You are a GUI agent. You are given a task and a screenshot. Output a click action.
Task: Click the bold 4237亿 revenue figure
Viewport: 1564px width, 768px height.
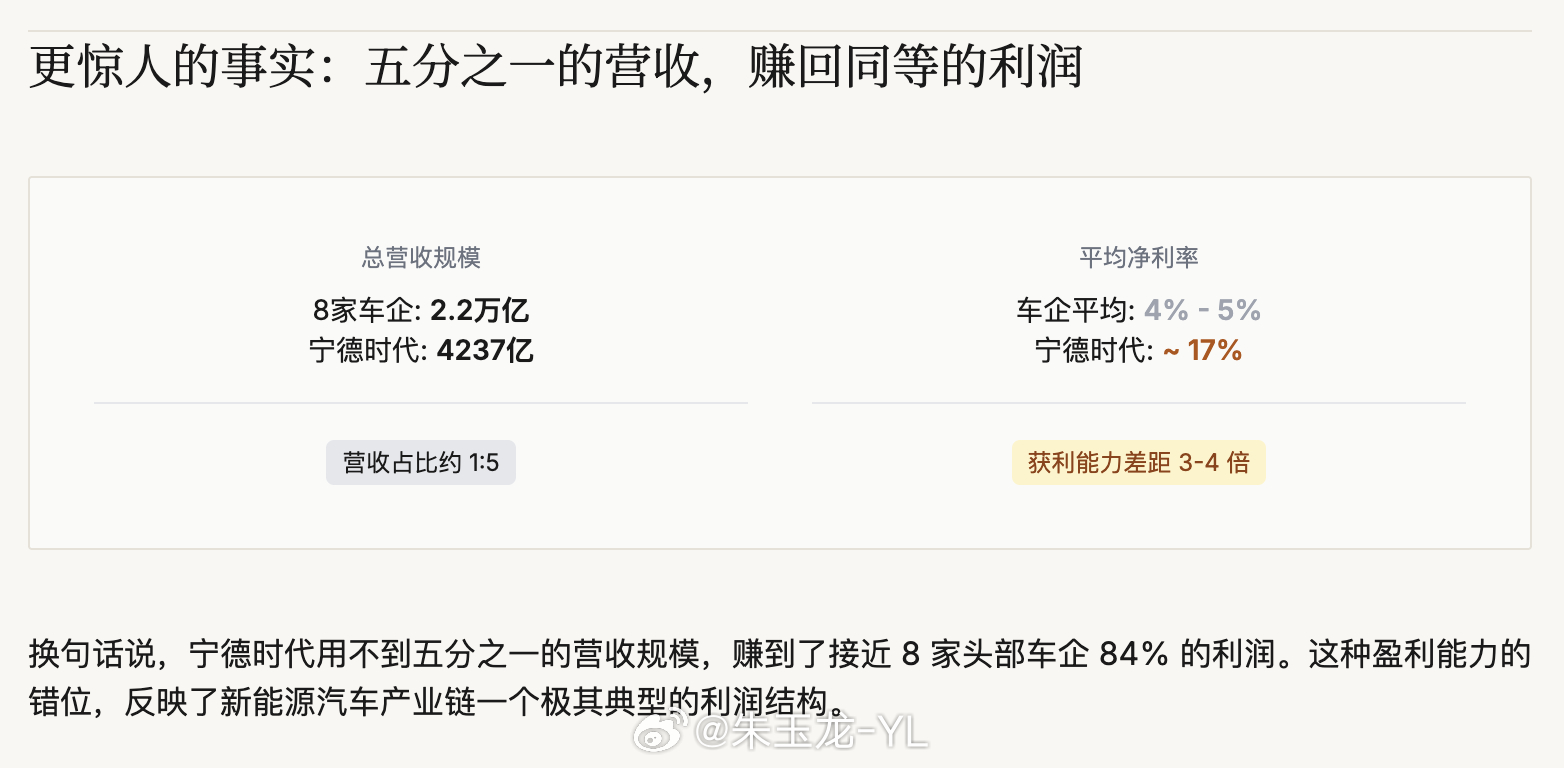coord(485,351)
